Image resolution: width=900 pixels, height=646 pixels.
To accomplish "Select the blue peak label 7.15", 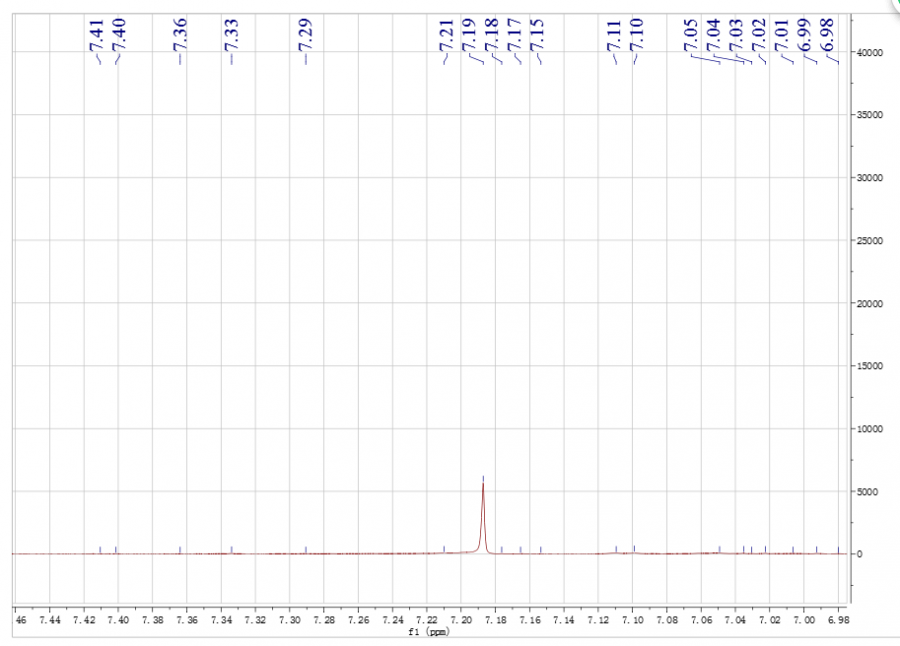I will click(x=537, y=36).
